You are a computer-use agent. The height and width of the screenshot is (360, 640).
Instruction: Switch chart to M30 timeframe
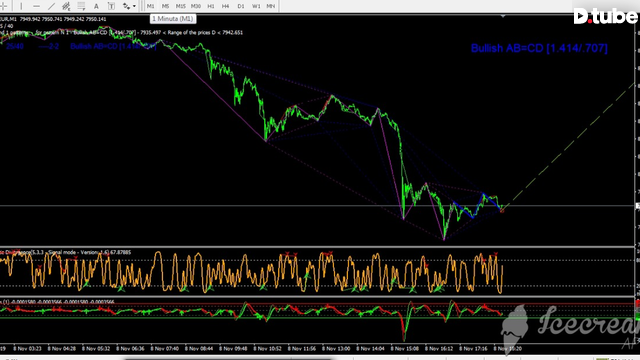(x=196, y=6)
